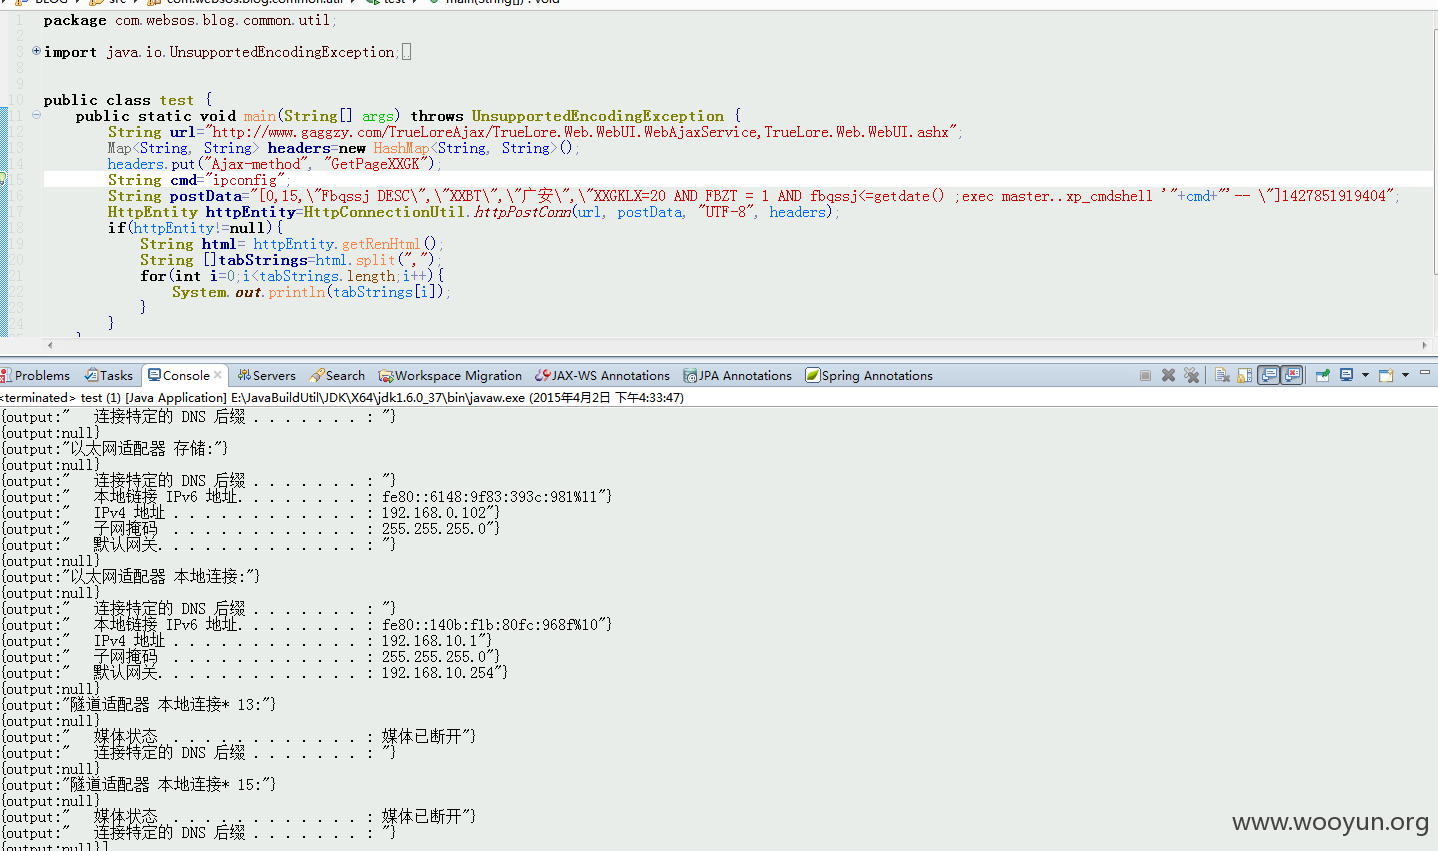Viewport: 1438px width, 851px height.
Task: Click the warning marker beside cmd line
Action: point(3,180)
